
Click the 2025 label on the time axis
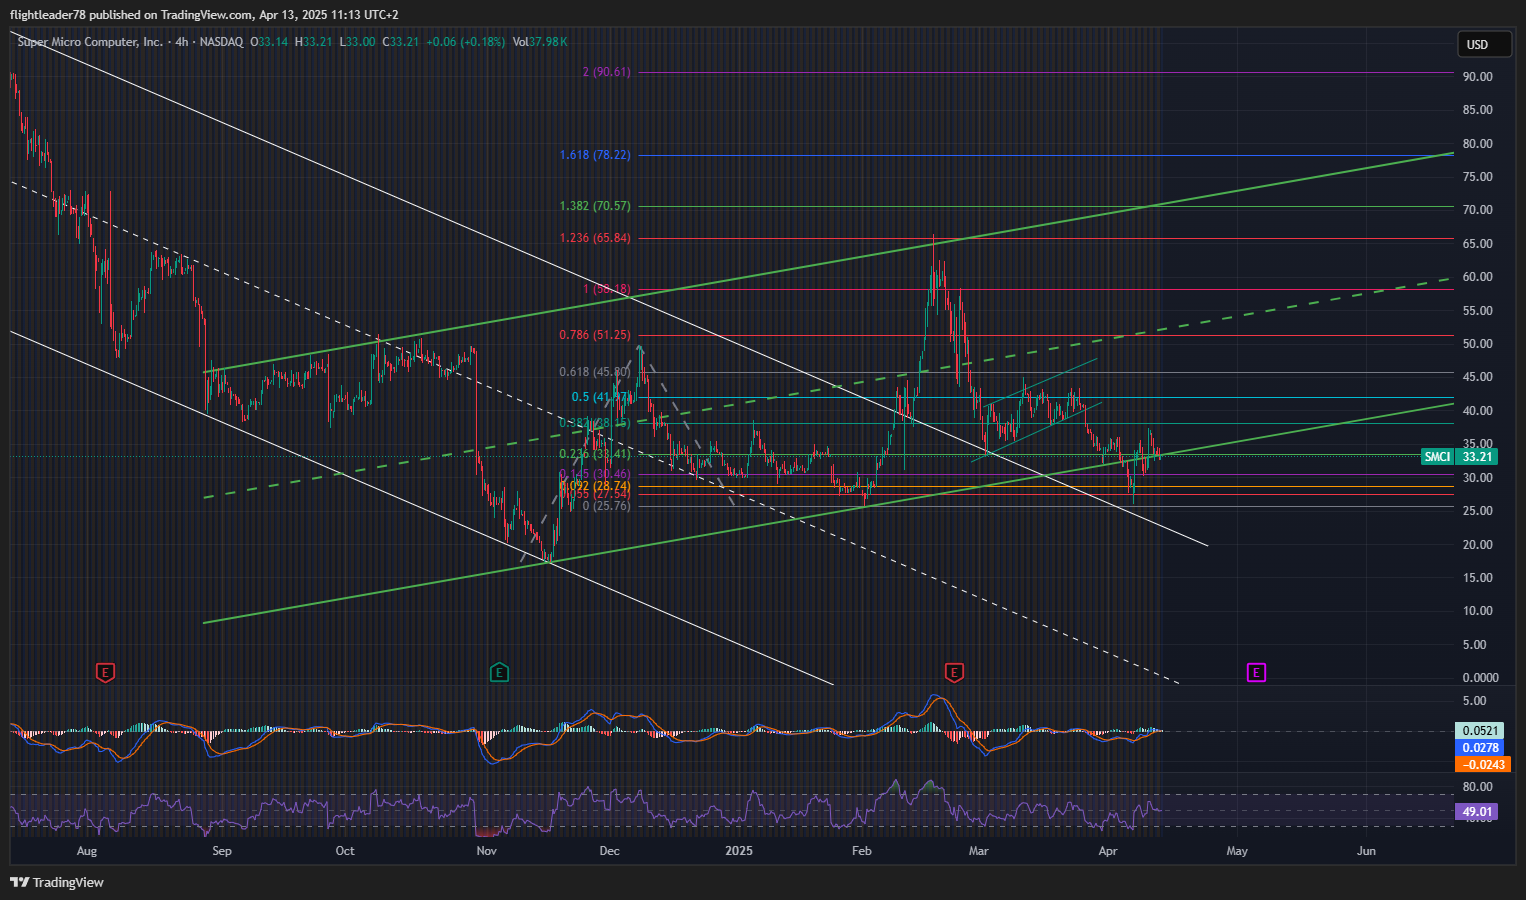pyautogui.click(x=739, y=851)
